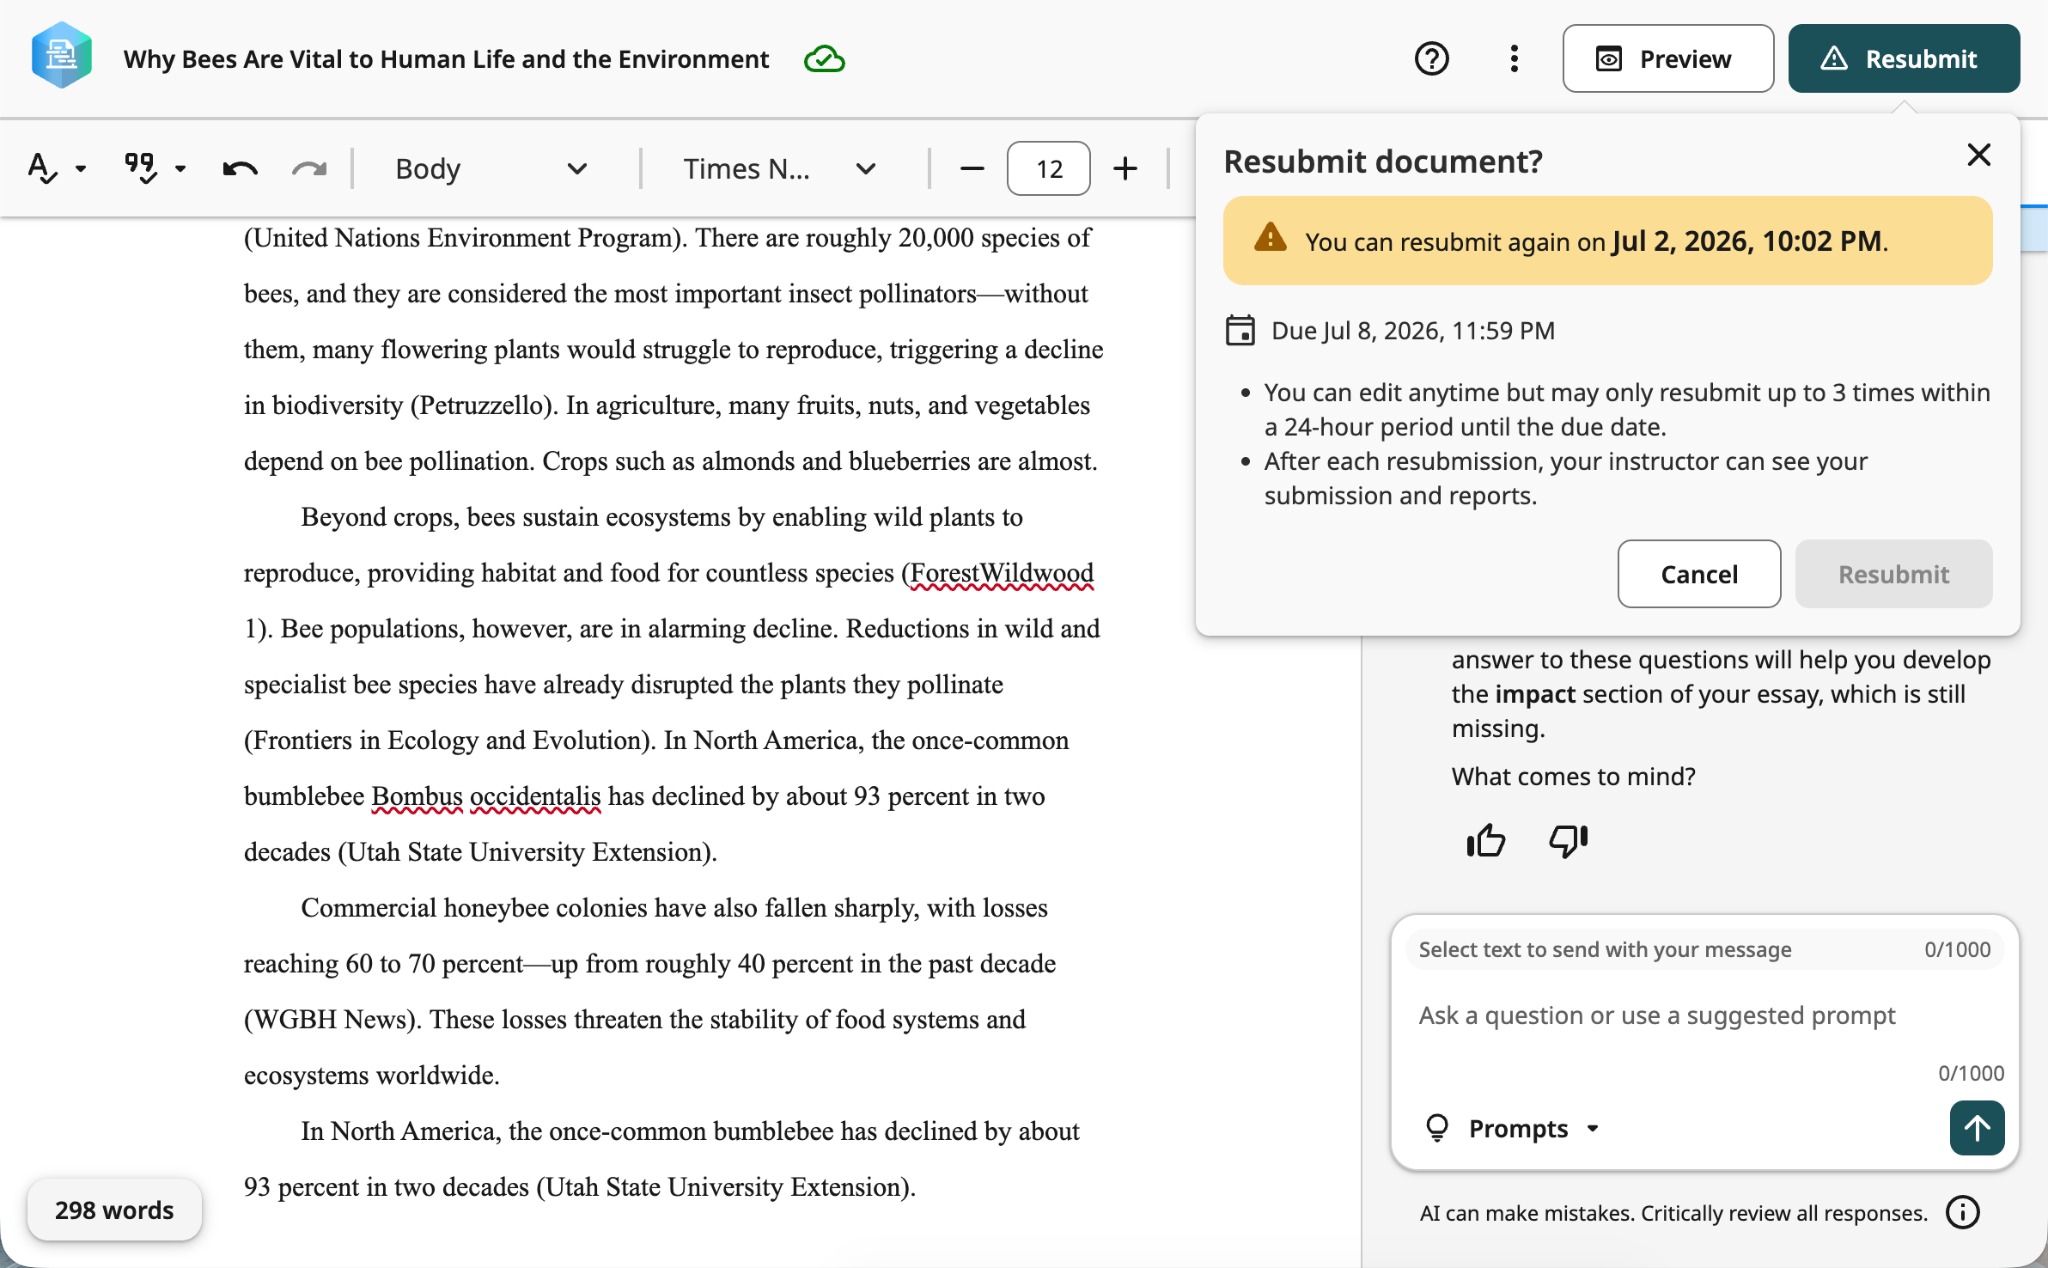The width and height of the screenshot is (2048, 1268).
Task: Expand the Times N... font dropdown
Action: (x=780, y=168)
